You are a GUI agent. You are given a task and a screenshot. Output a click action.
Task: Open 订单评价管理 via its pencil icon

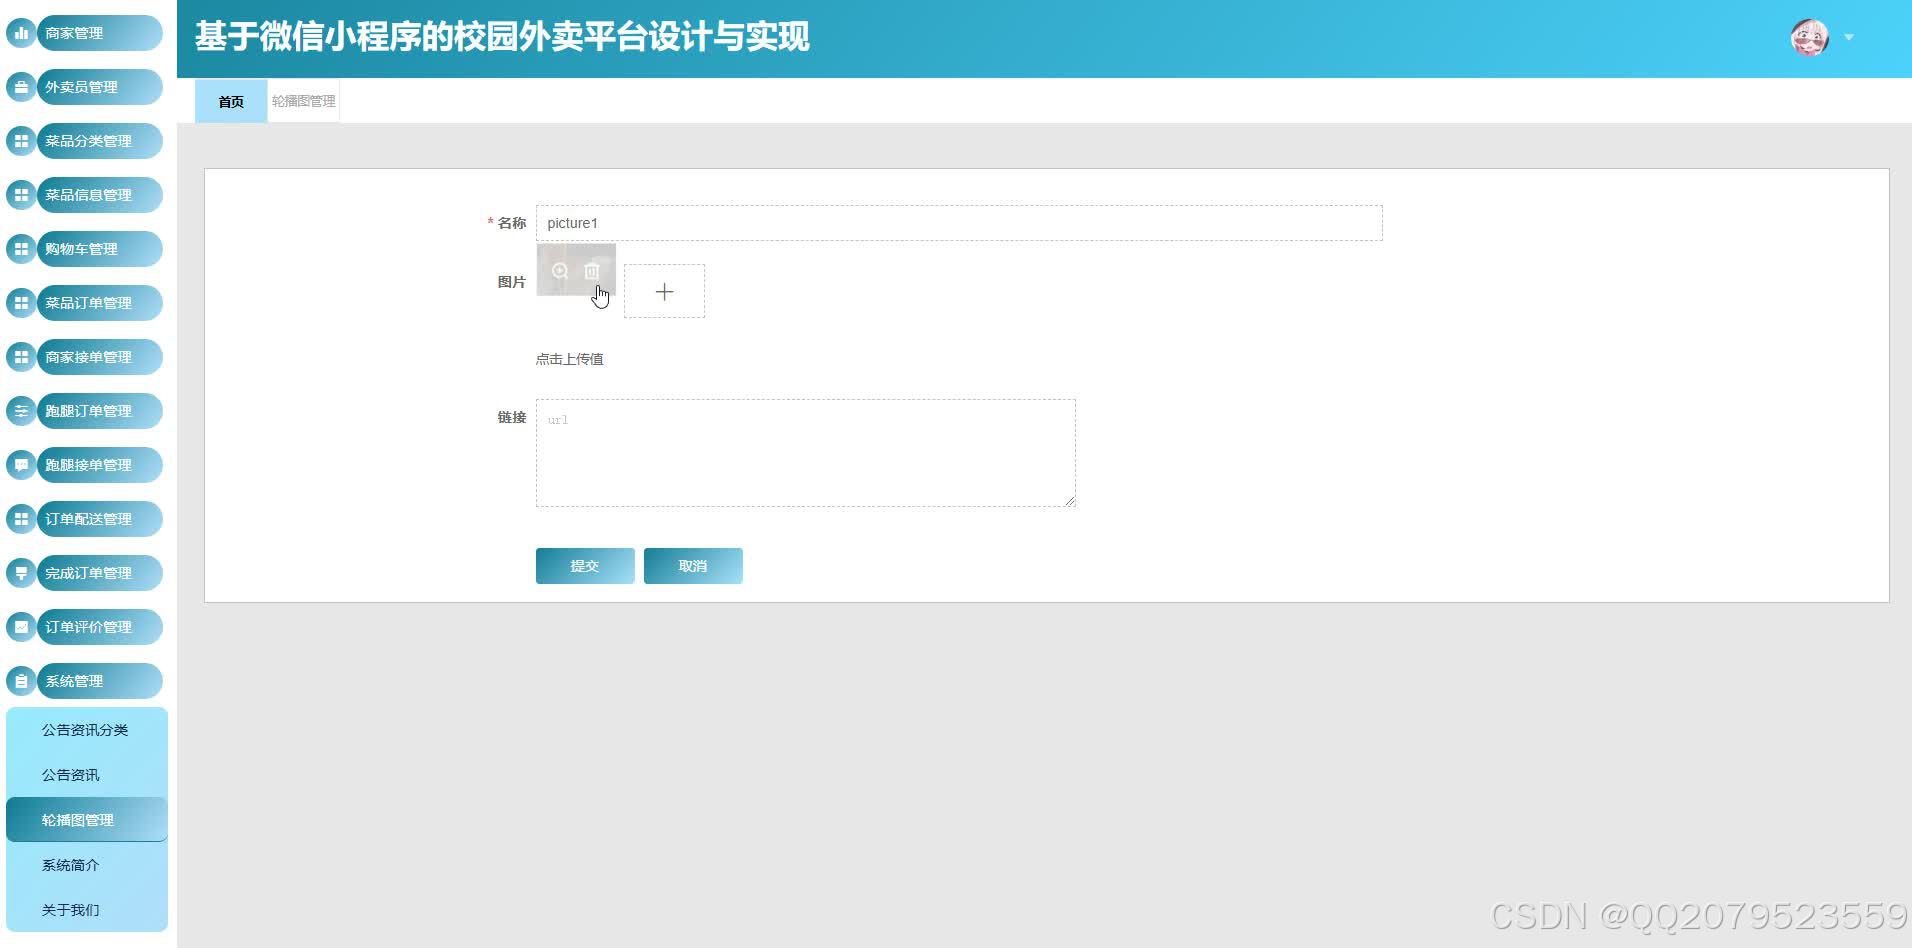tap(20, 626)
